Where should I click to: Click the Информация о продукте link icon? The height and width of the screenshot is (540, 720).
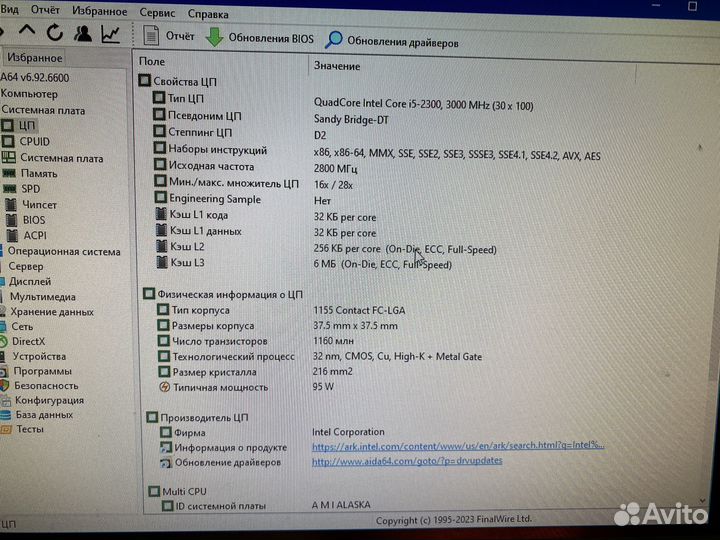click(x=165, y=447)
